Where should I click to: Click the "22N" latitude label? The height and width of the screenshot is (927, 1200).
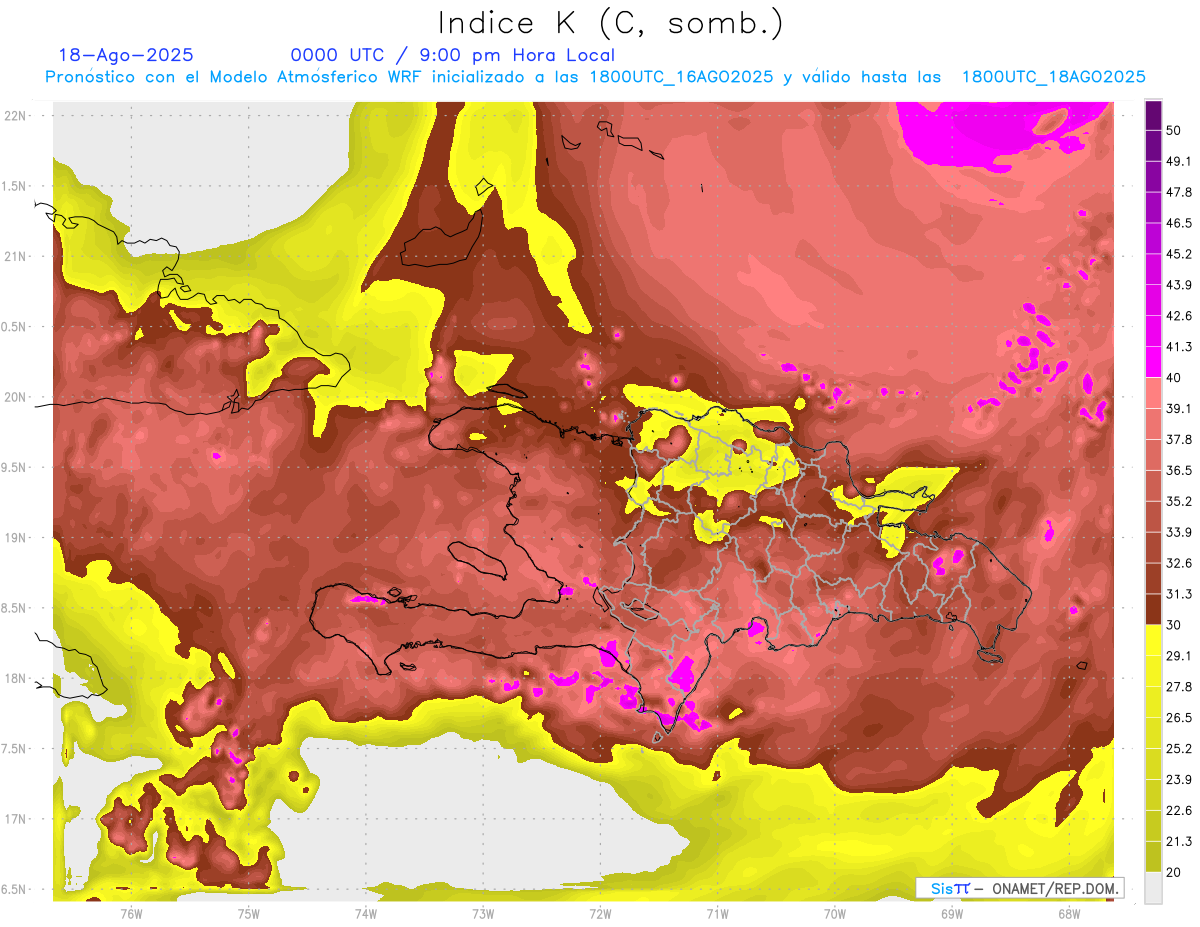(16, 116)
